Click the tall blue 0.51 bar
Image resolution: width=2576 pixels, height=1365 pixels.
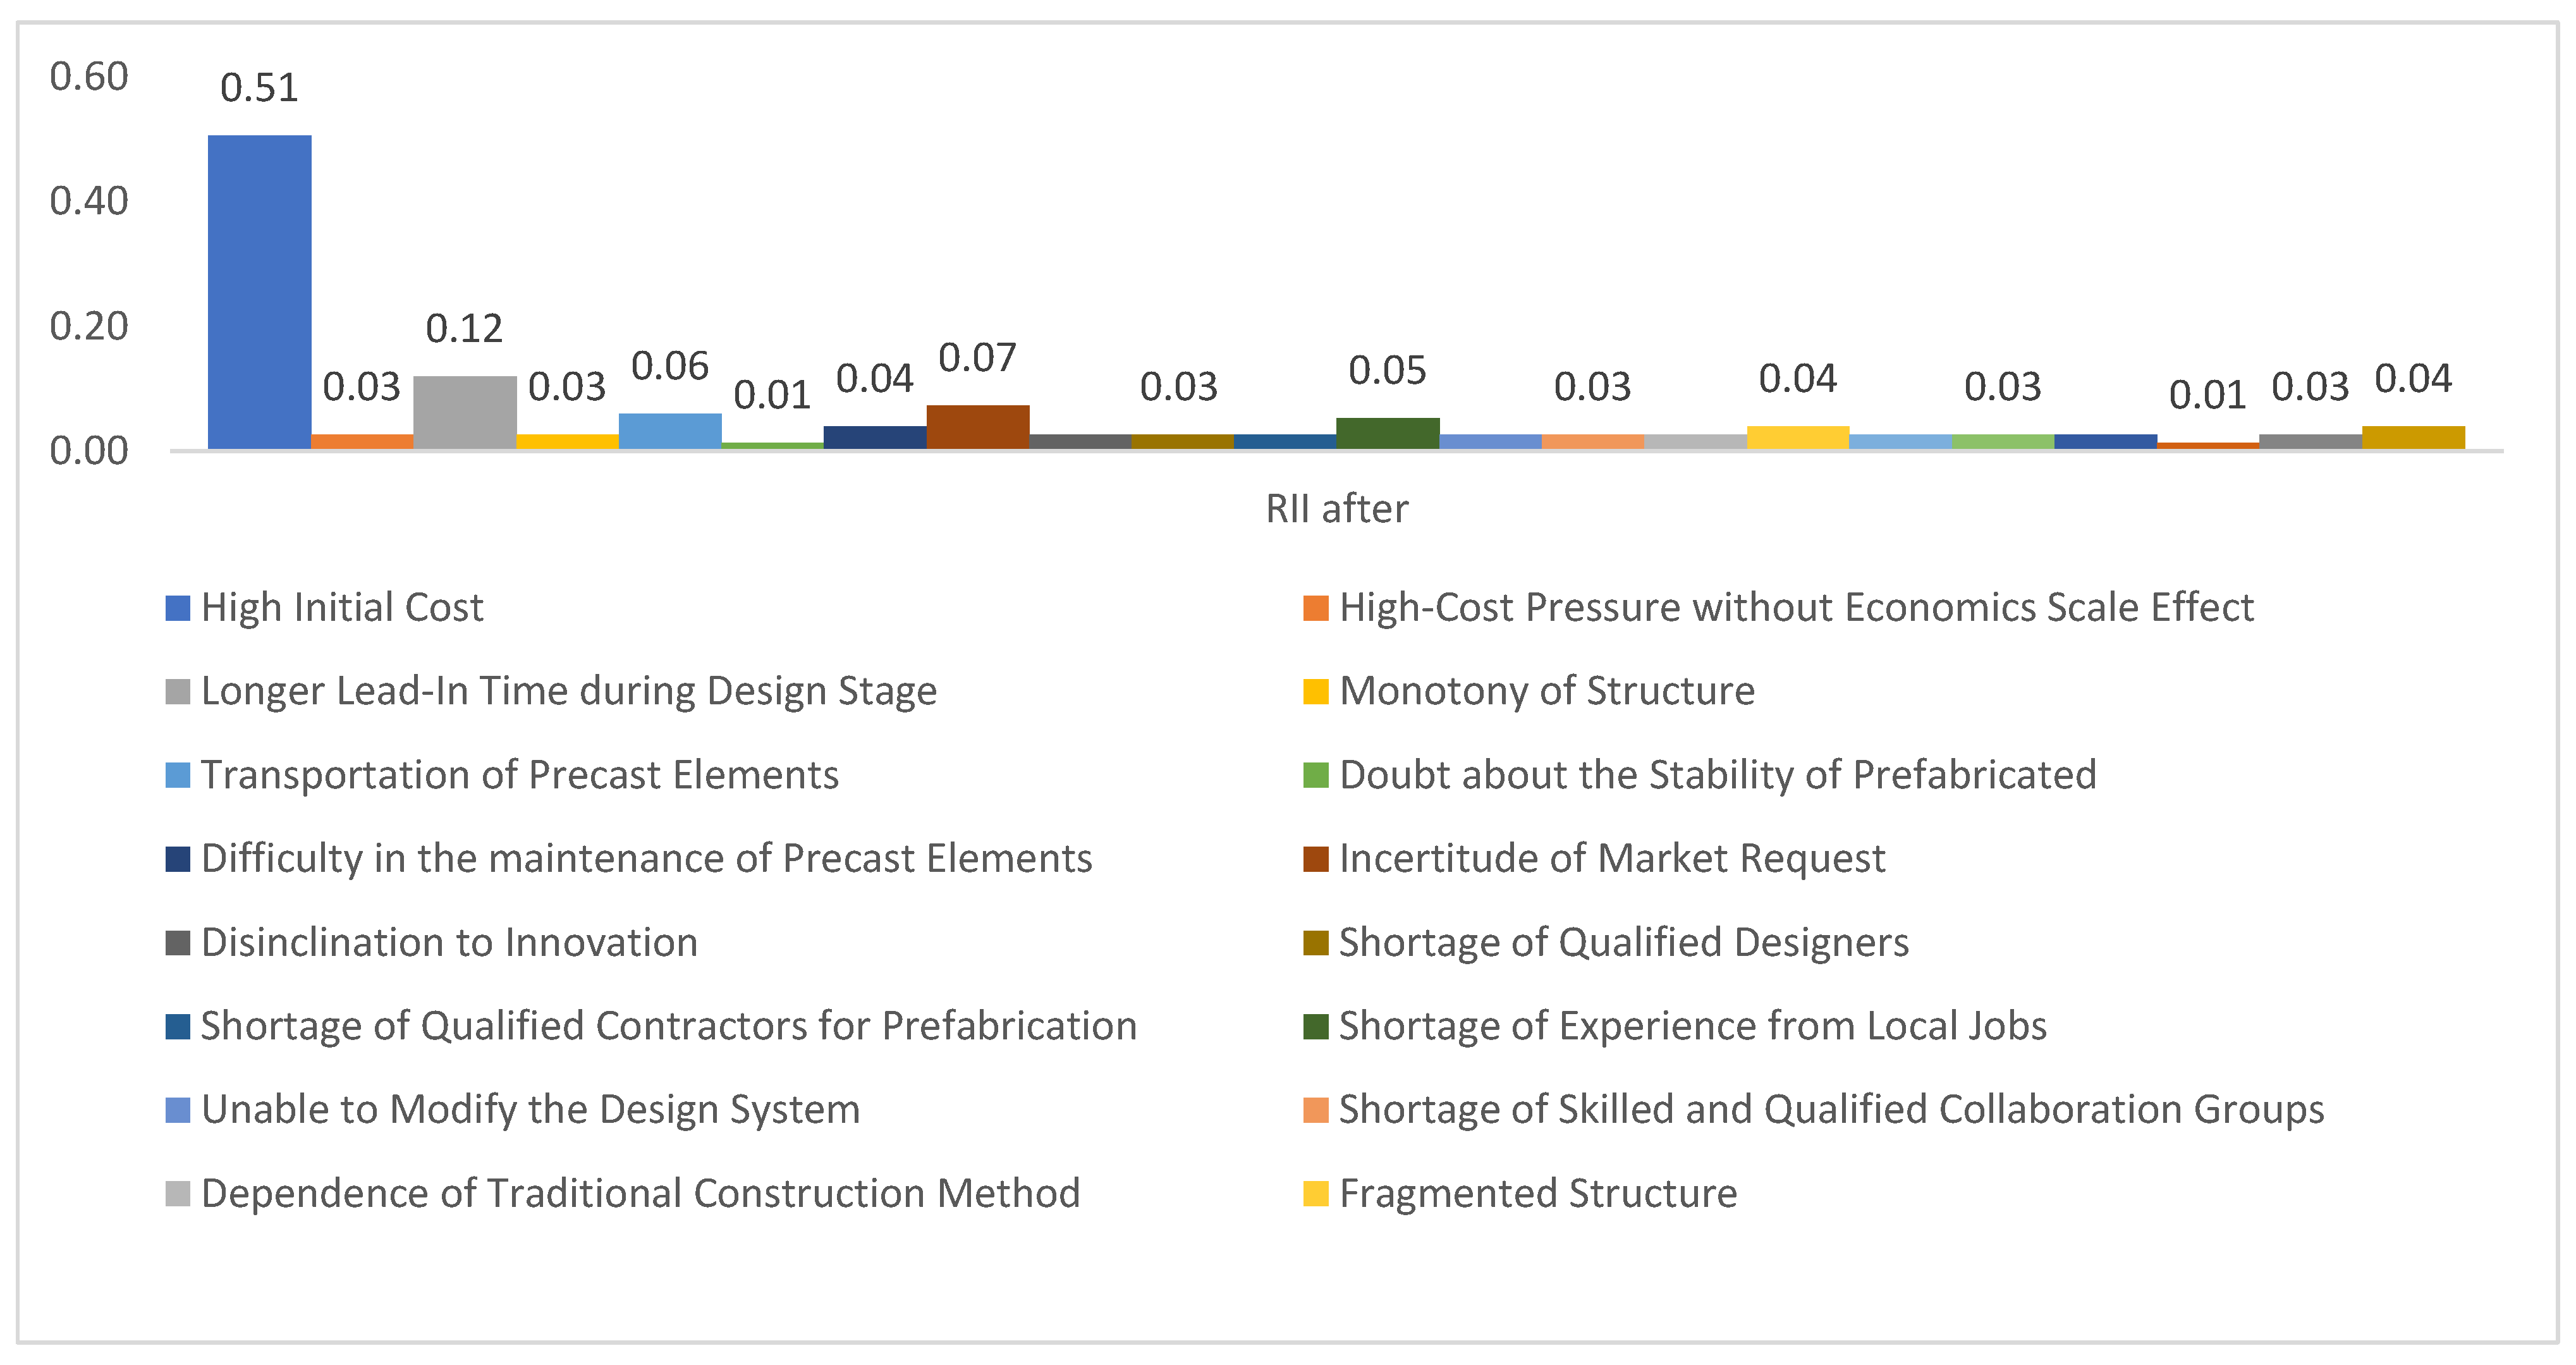click(x=259, y=292)
